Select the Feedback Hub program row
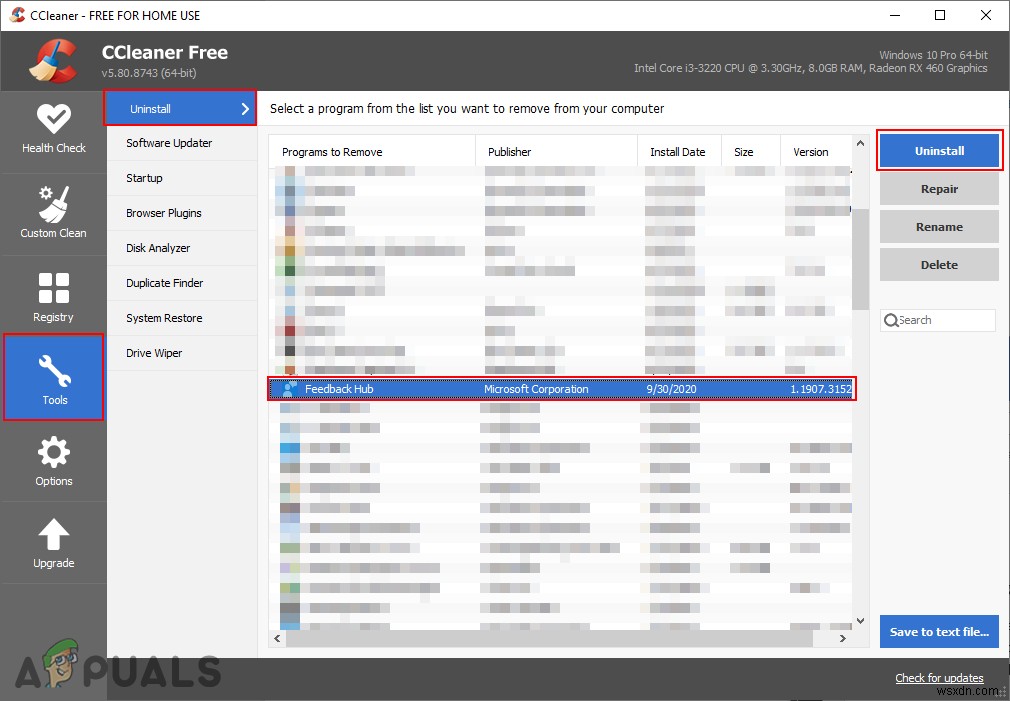Viewport: 1010px width, 701px height. [561, 389]
